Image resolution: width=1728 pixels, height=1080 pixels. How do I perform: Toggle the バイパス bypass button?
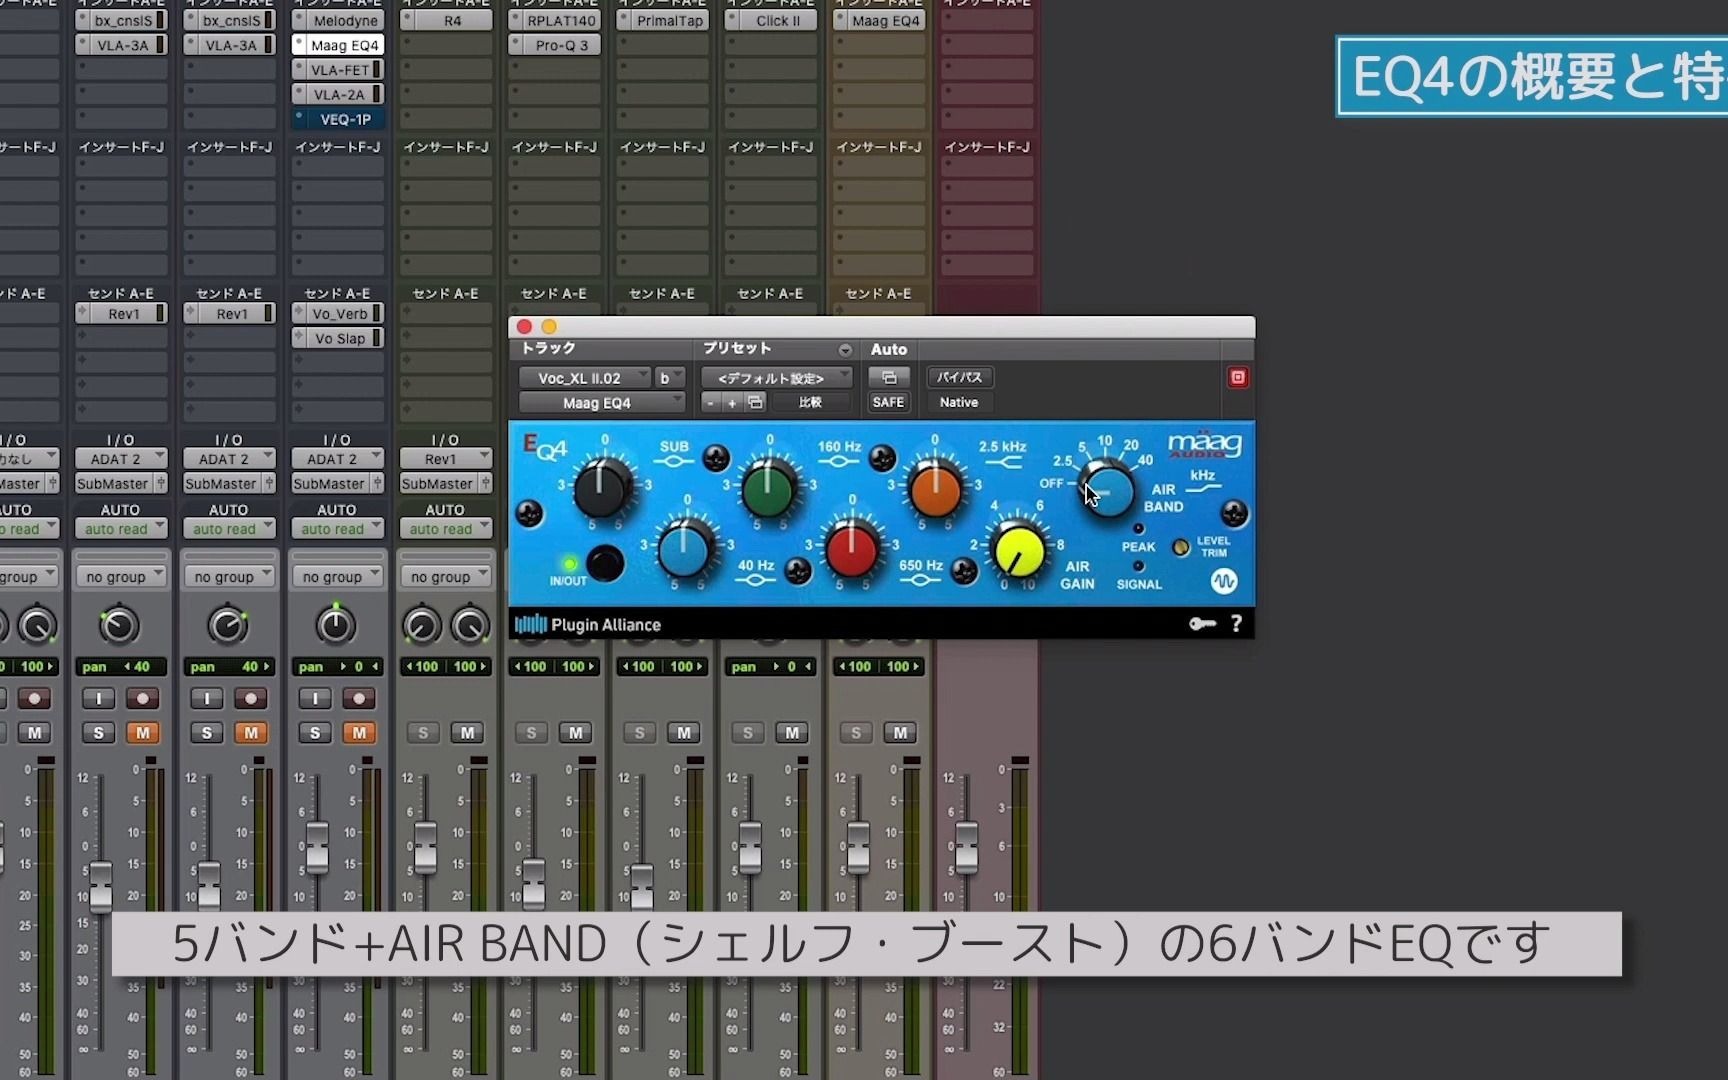pyautogui.click(x=959, y=377)
